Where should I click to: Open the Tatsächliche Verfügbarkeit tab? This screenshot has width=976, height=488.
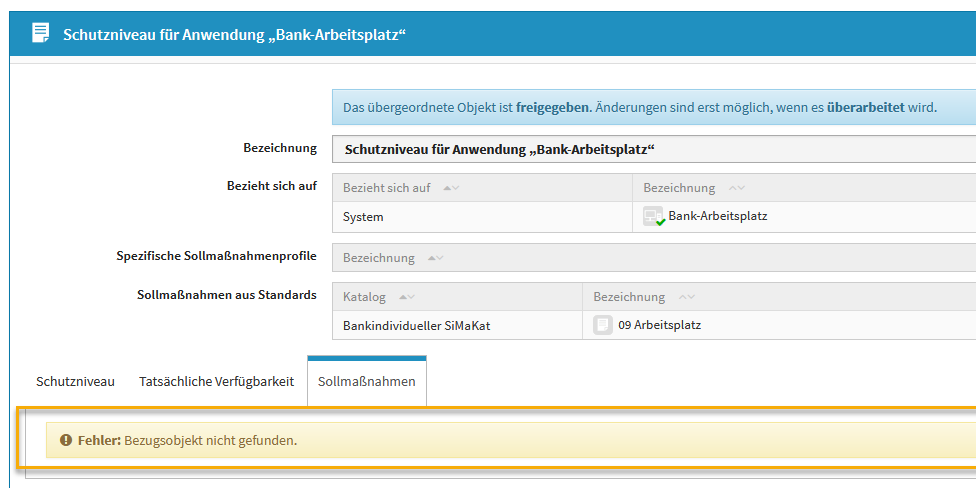[216, 382]
